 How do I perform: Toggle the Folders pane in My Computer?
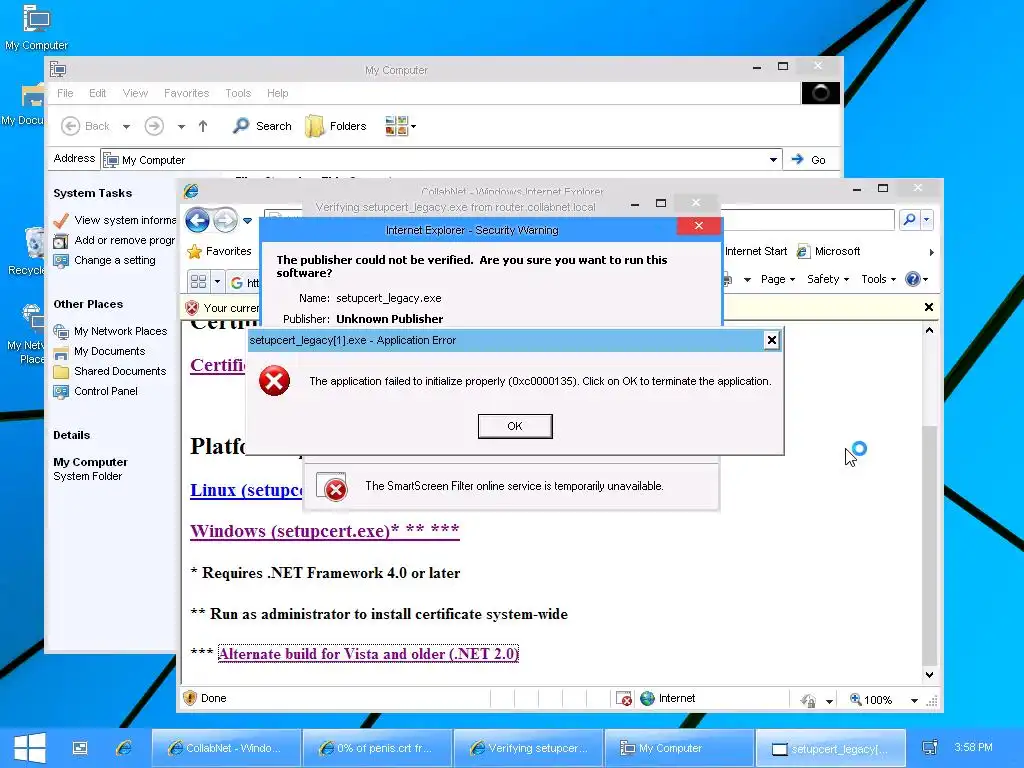click(336, 126)
